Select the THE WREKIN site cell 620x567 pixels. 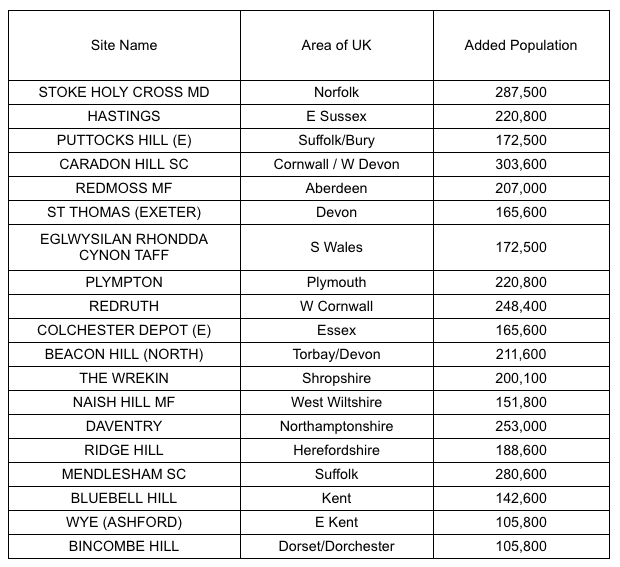[x=124, y=378]
